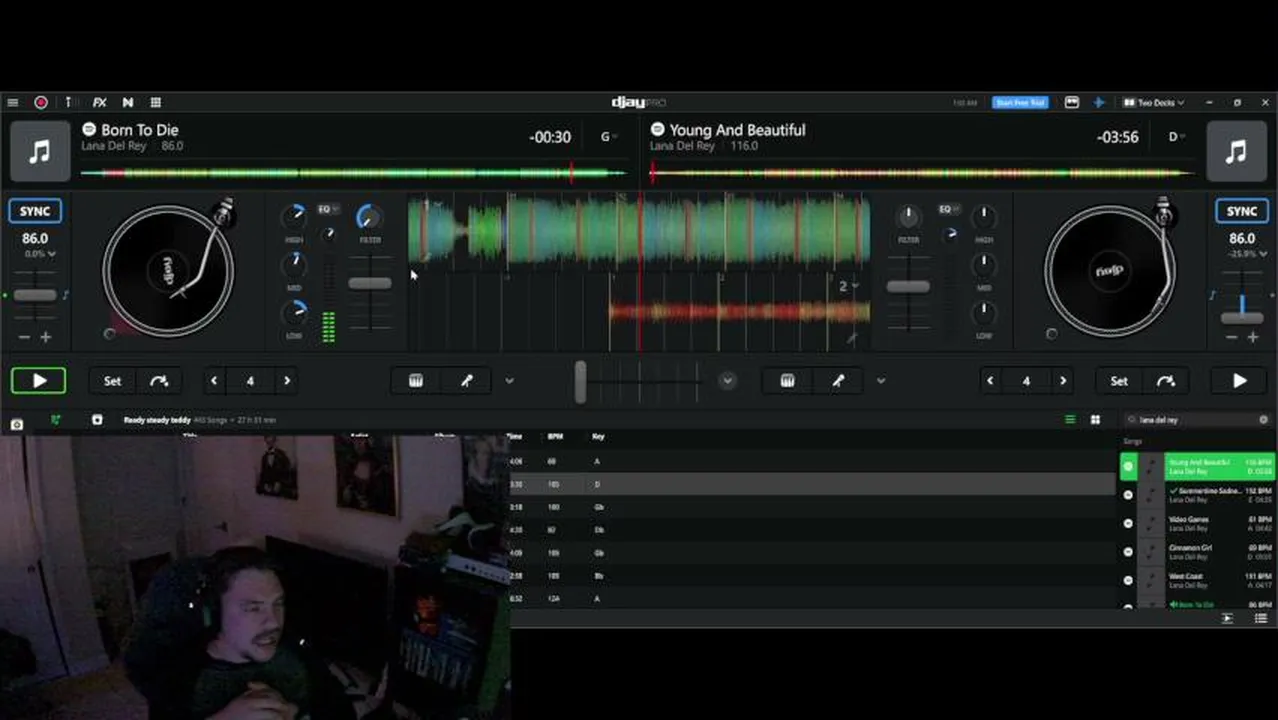Viewport: 1278px width, 720px height.
Task: Click left deck tempo plus button
Action: [45, 338]
